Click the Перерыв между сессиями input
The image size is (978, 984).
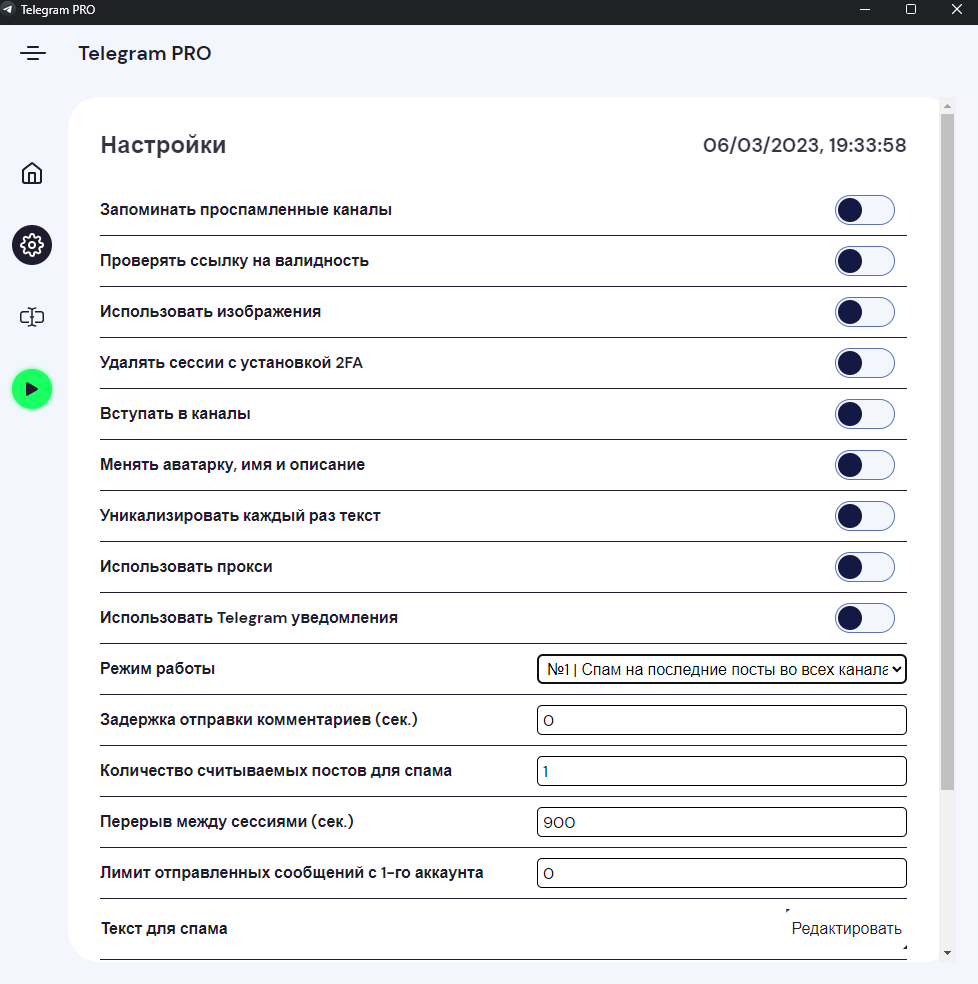pos(722,822)
